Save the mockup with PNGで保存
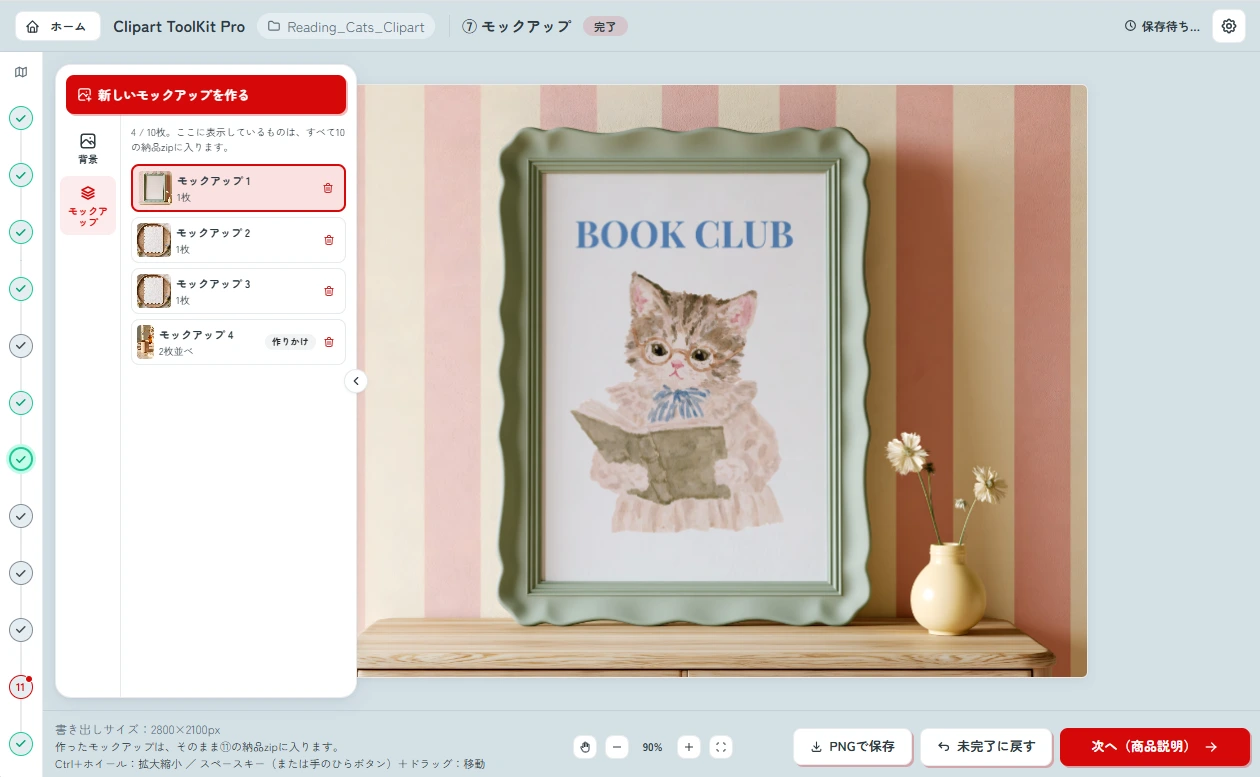The image size is (1260, 777). 852,747
